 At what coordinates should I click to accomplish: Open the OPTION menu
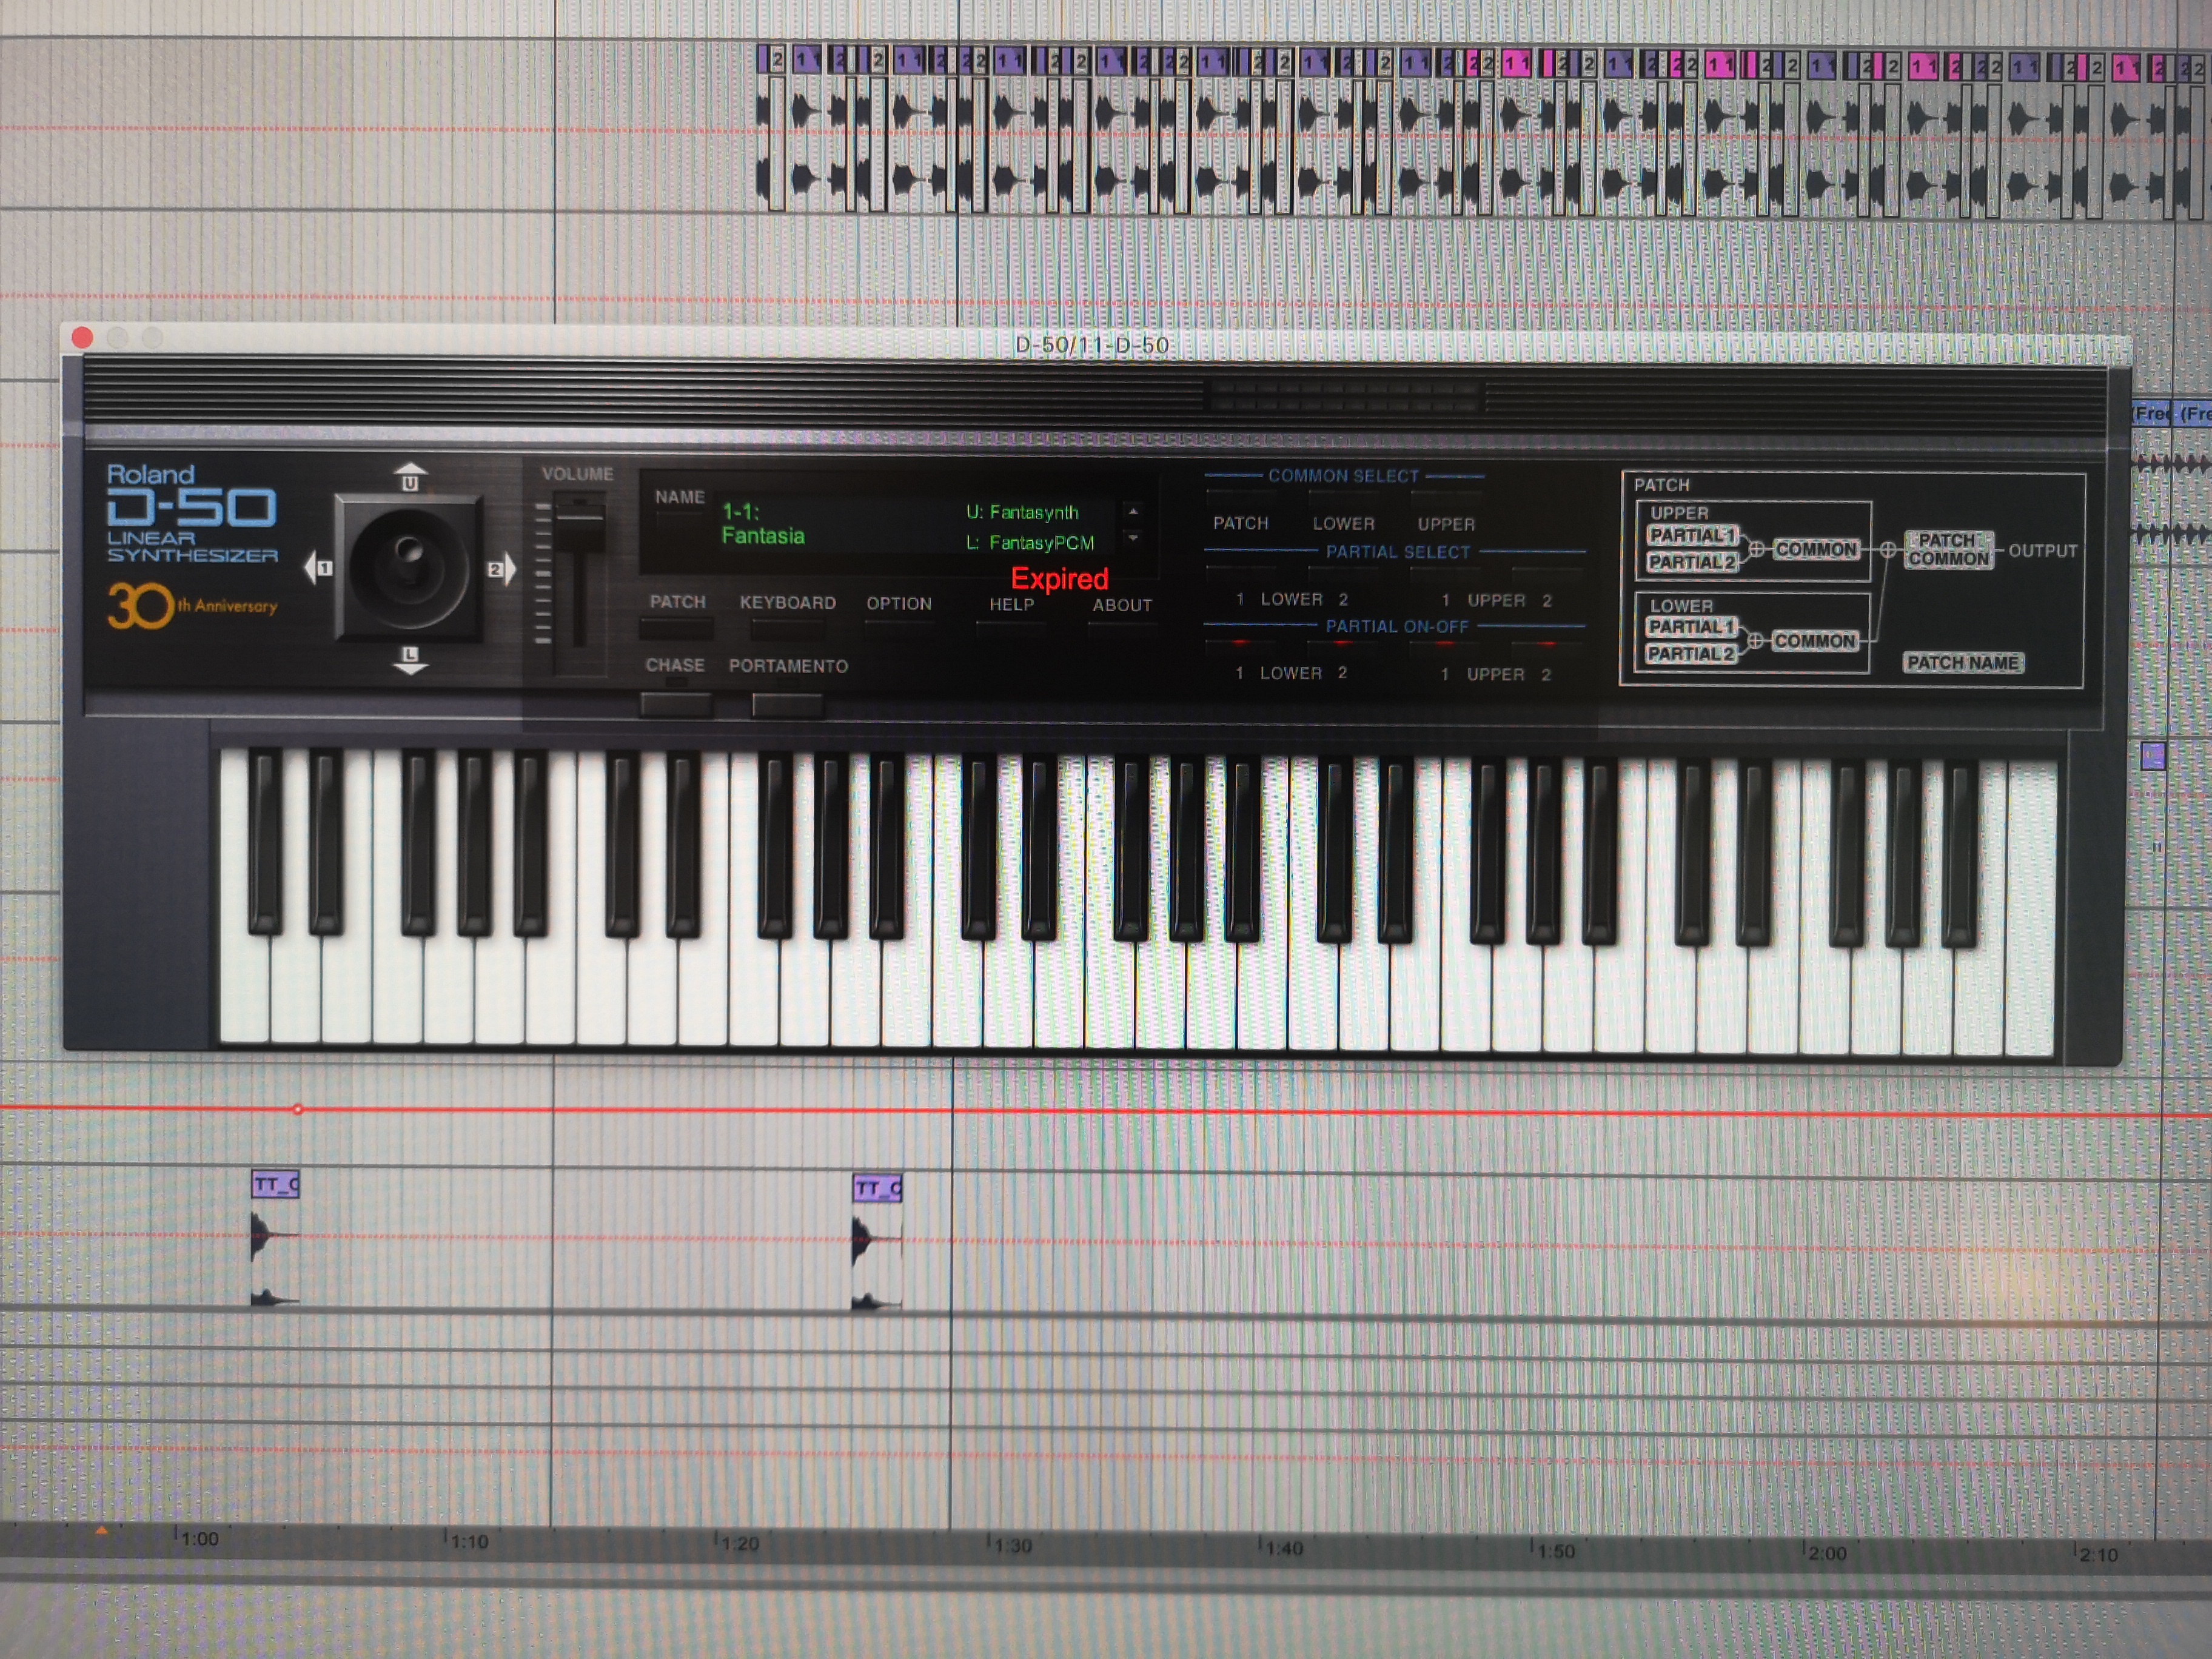899,630
